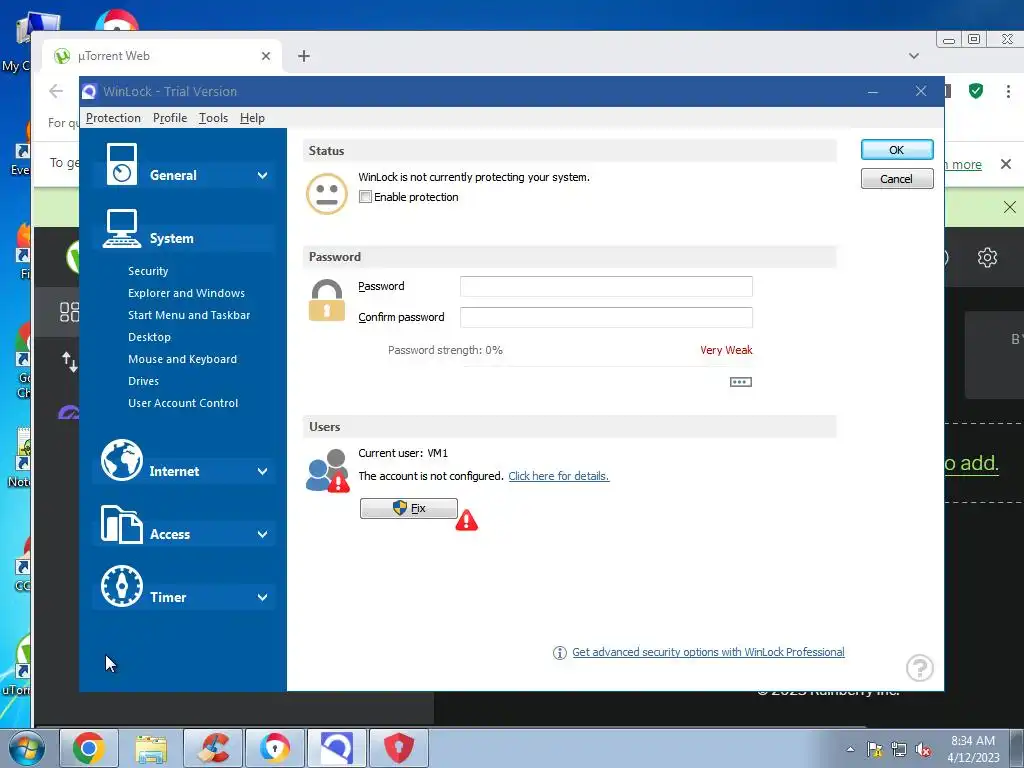Click the round help question-mark icon
Screen dimensions: 1024x768
(920, 668)
